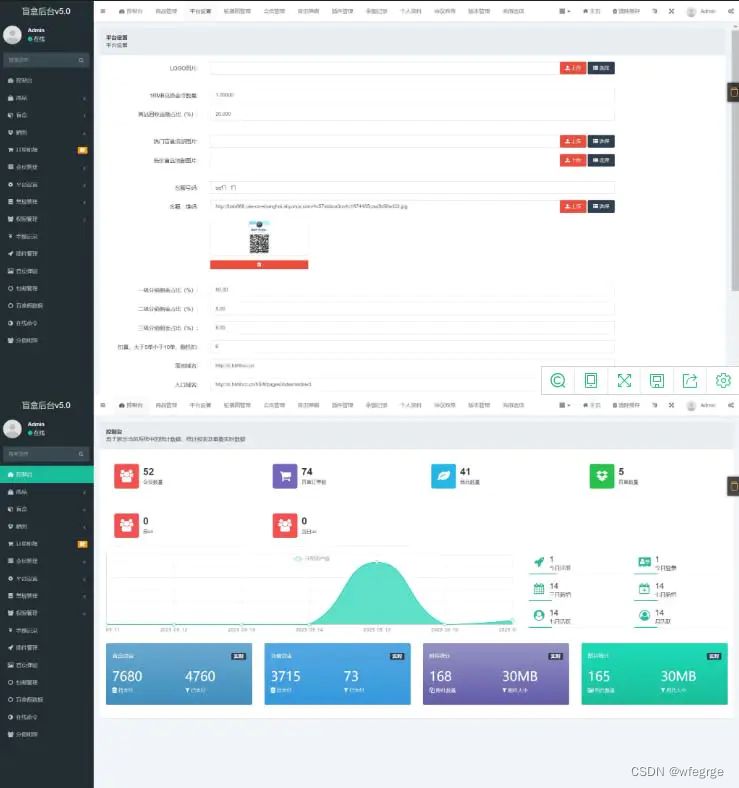The height and width of the screenshot is (788, 739).
Task: Select the blue leaf icon beside the 41 count
Action: tap(444, 476)
